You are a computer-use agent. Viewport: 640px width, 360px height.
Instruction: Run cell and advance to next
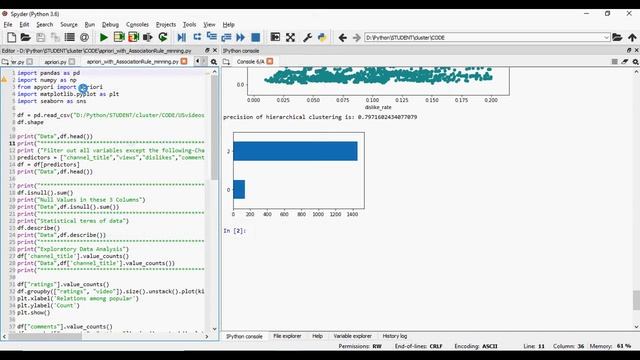coord(133,38)
